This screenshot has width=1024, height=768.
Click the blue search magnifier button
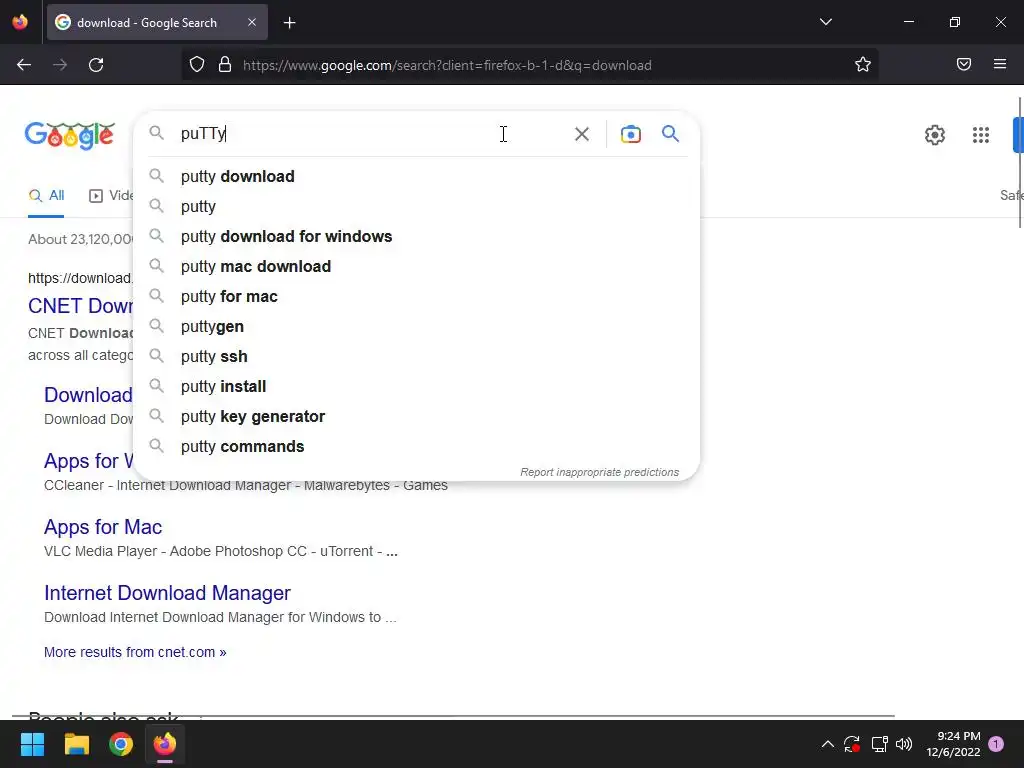(670, 134)
